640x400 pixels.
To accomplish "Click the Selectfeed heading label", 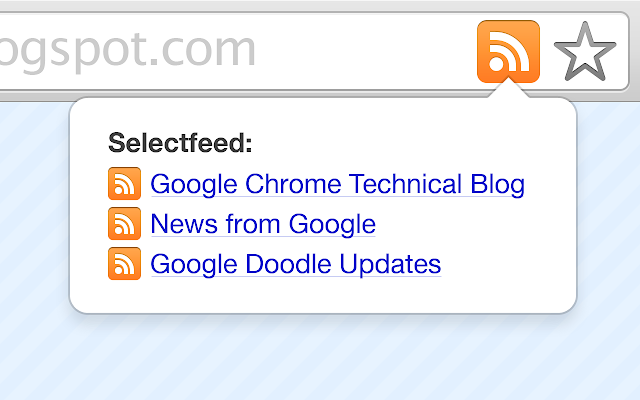I will [x=180, y=143].
